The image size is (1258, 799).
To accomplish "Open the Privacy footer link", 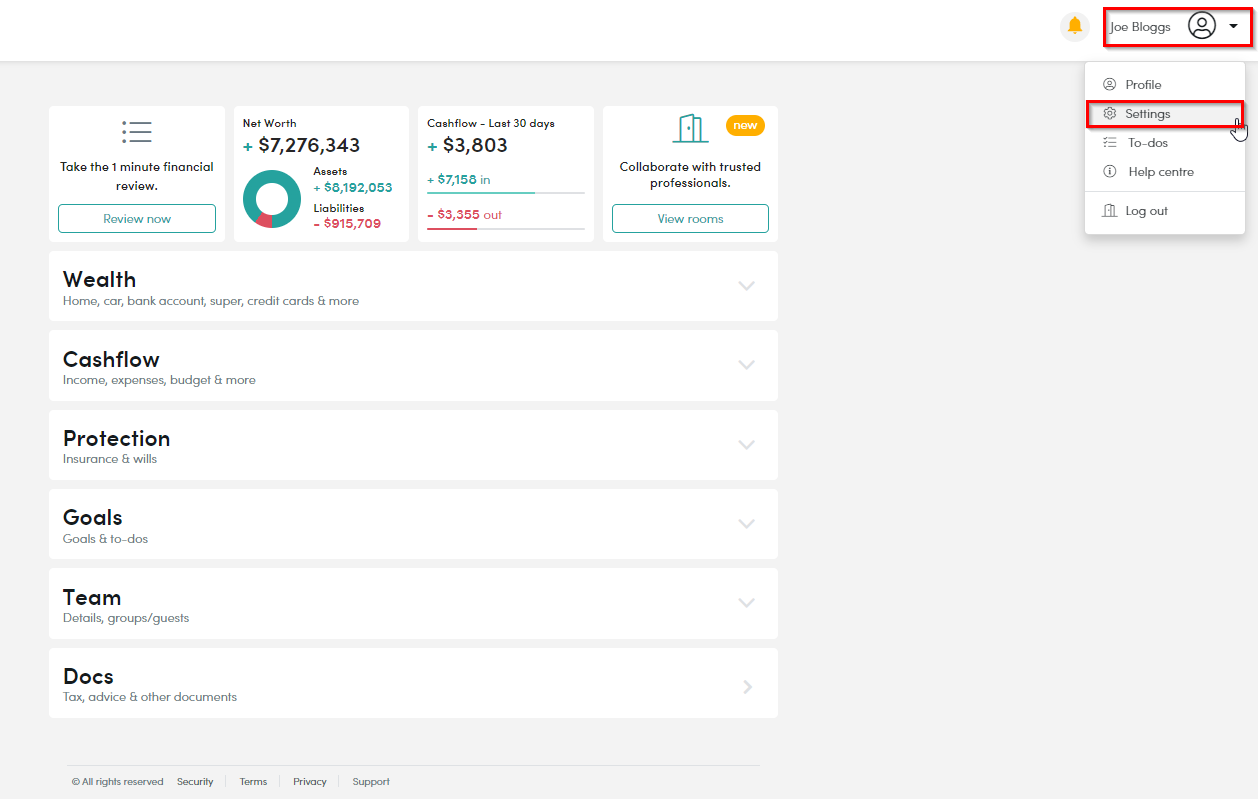I will 310,782.
